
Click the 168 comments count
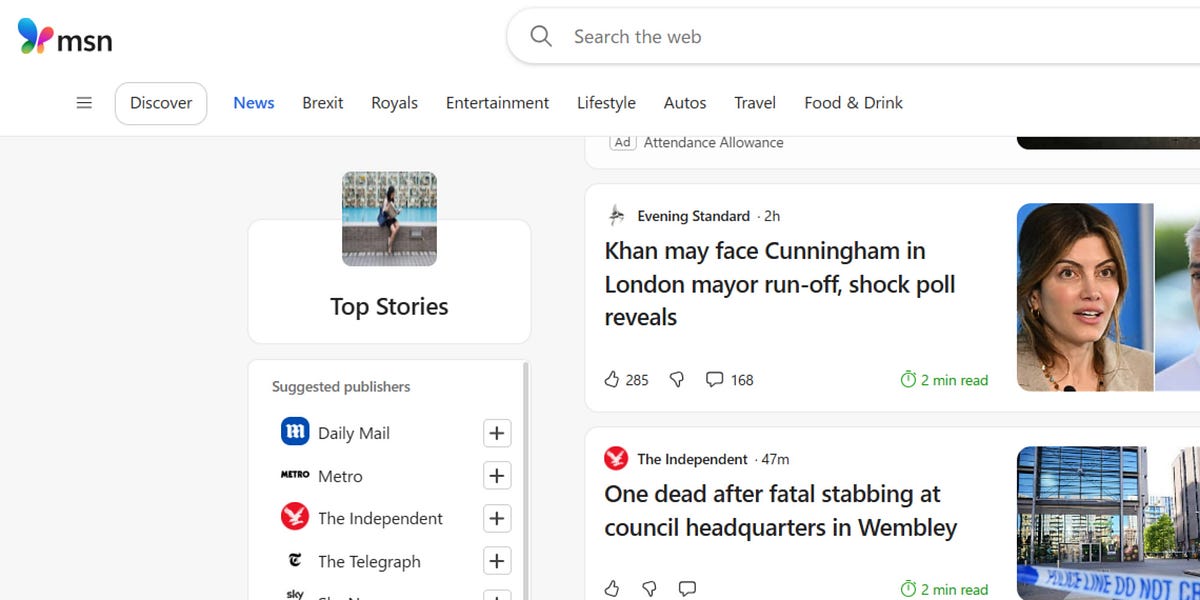[x=742, y=380]
